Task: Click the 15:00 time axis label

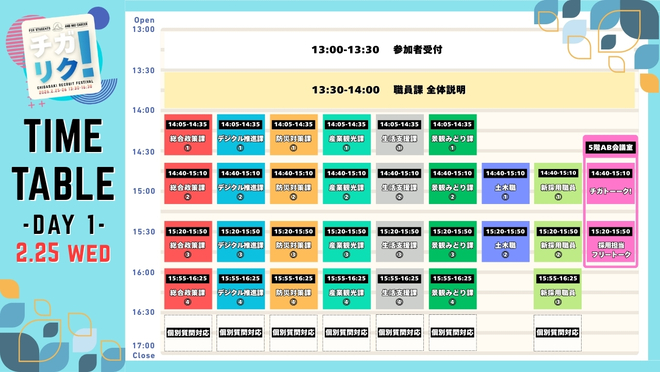Action: 144,191
